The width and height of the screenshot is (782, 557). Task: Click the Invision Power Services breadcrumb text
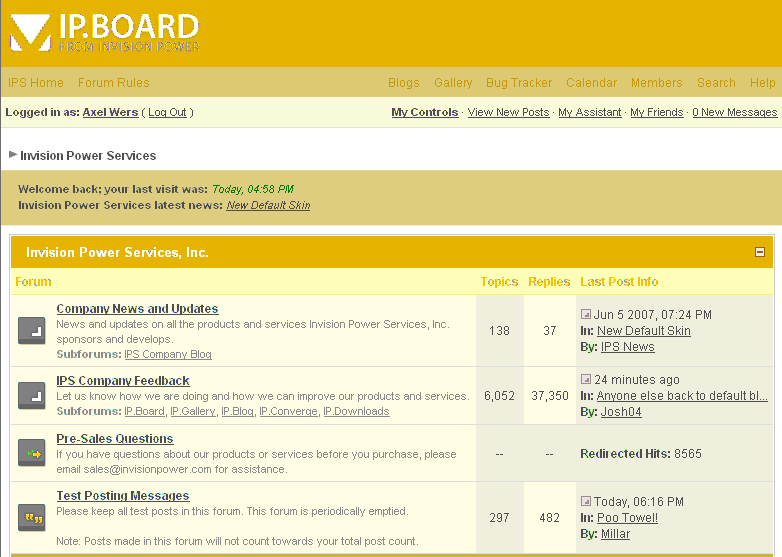[x=88, y=156]
